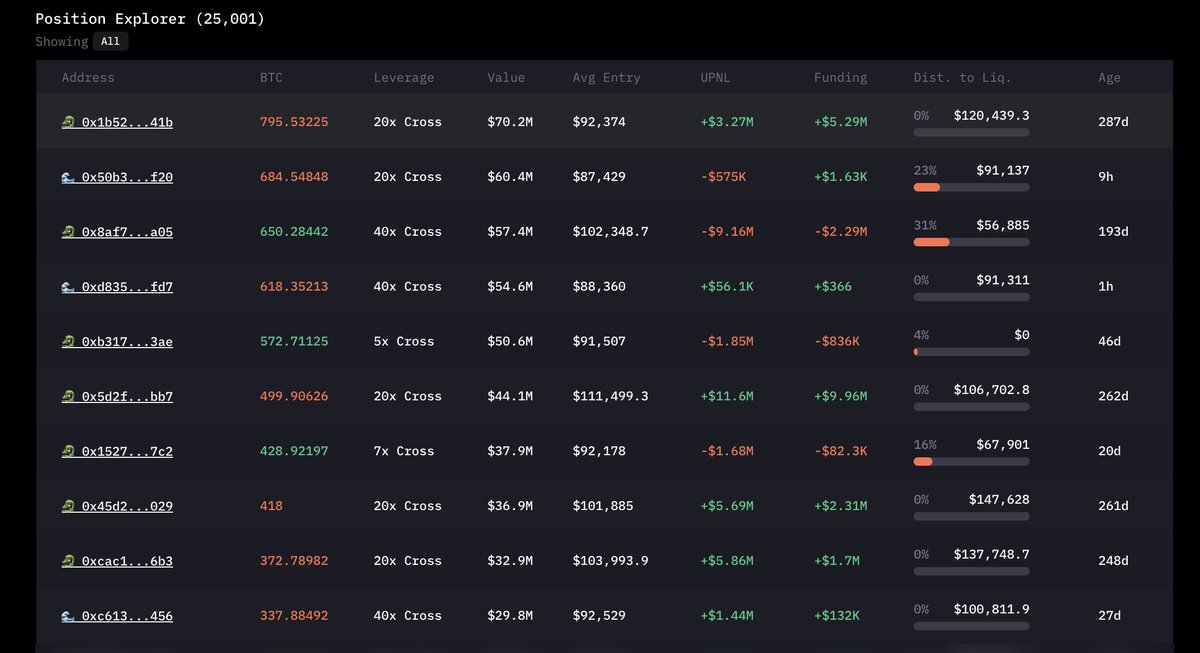Click the creature icon beside address 0x5d2f...bb7
This screenshot has width=1200, height=653.
(67, 397)
